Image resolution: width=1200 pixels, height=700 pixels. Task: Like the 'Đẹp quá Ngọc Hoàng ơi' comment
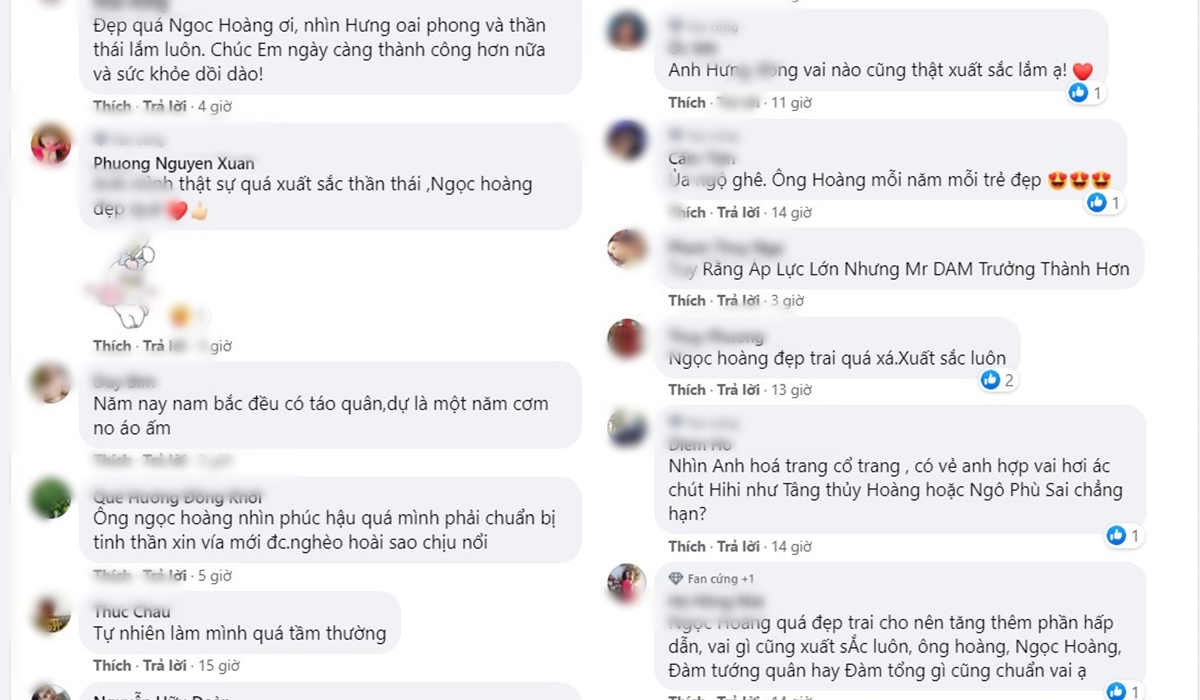coord(112,106)
